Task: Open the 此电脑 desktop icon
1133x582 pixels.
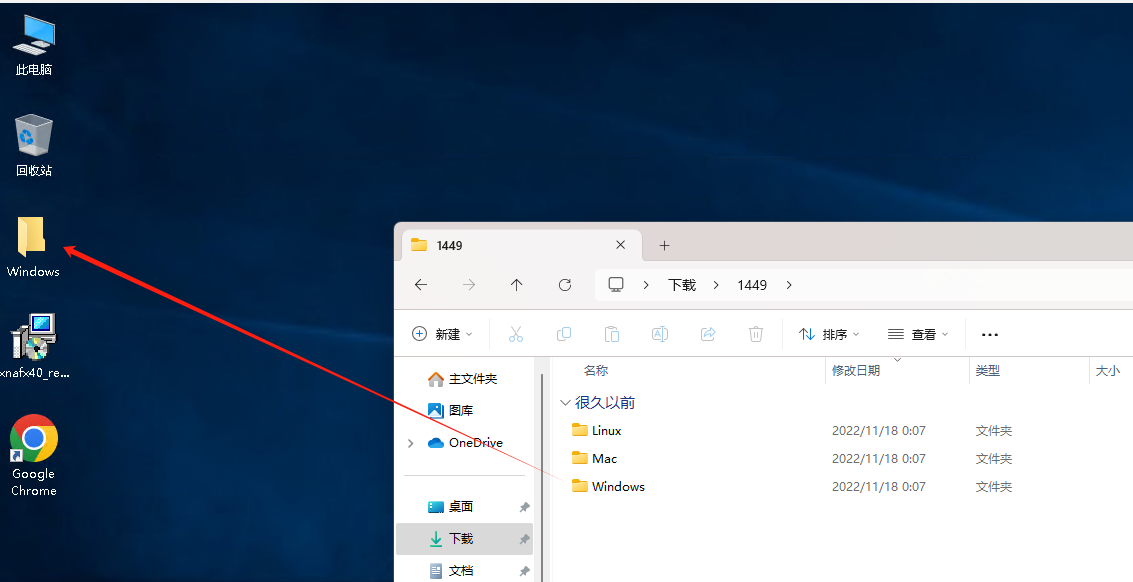Action: pyautogui.click(x=33, y=45)
